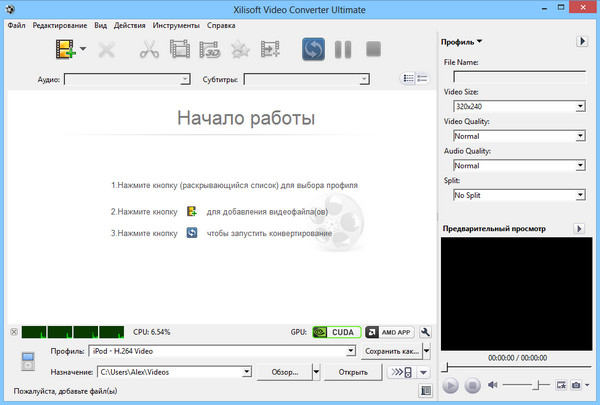Click the wrench settings icon near GPU
Image resolution: width=600 pixels, height=405 pixels.
click(425, 332)
